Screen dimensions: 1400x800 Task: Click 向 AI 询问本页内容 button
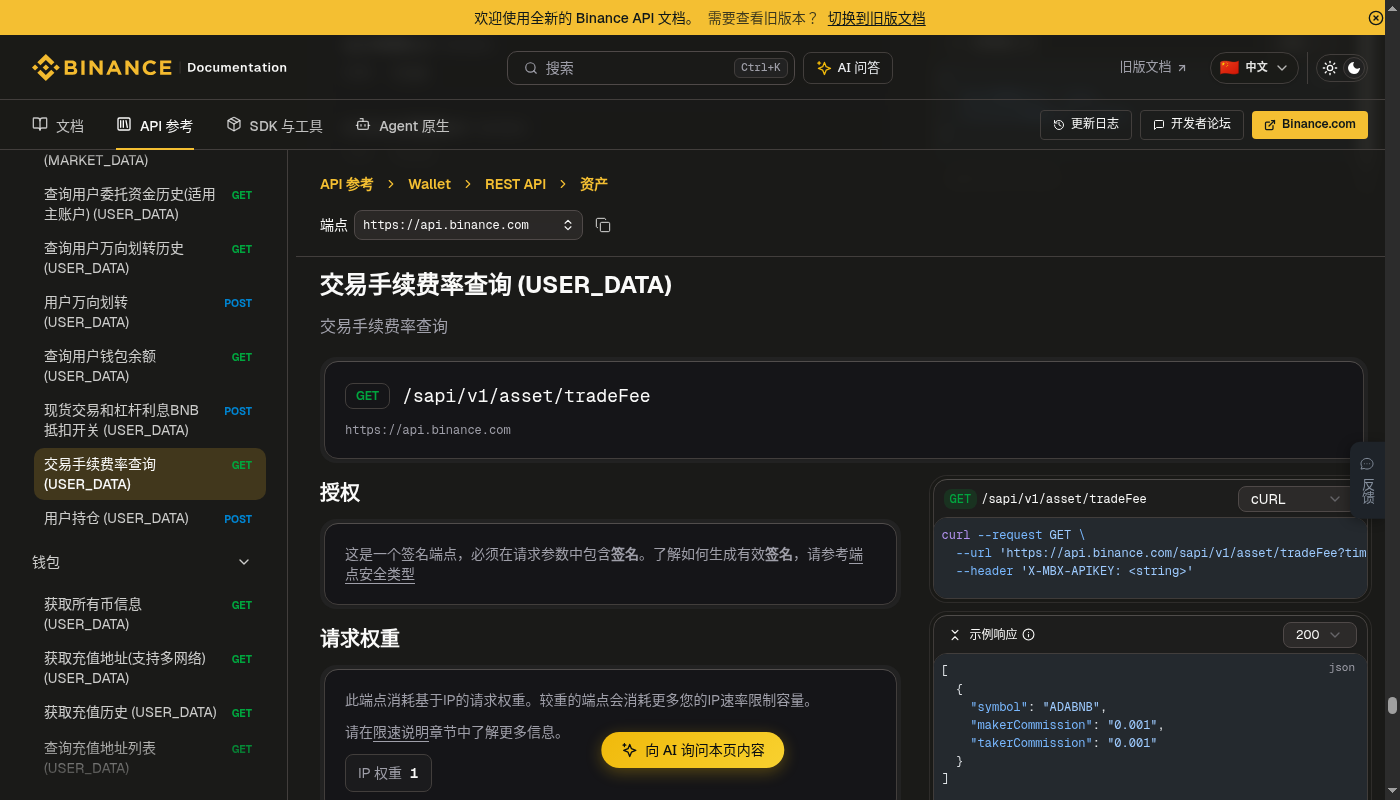(692, 750)
